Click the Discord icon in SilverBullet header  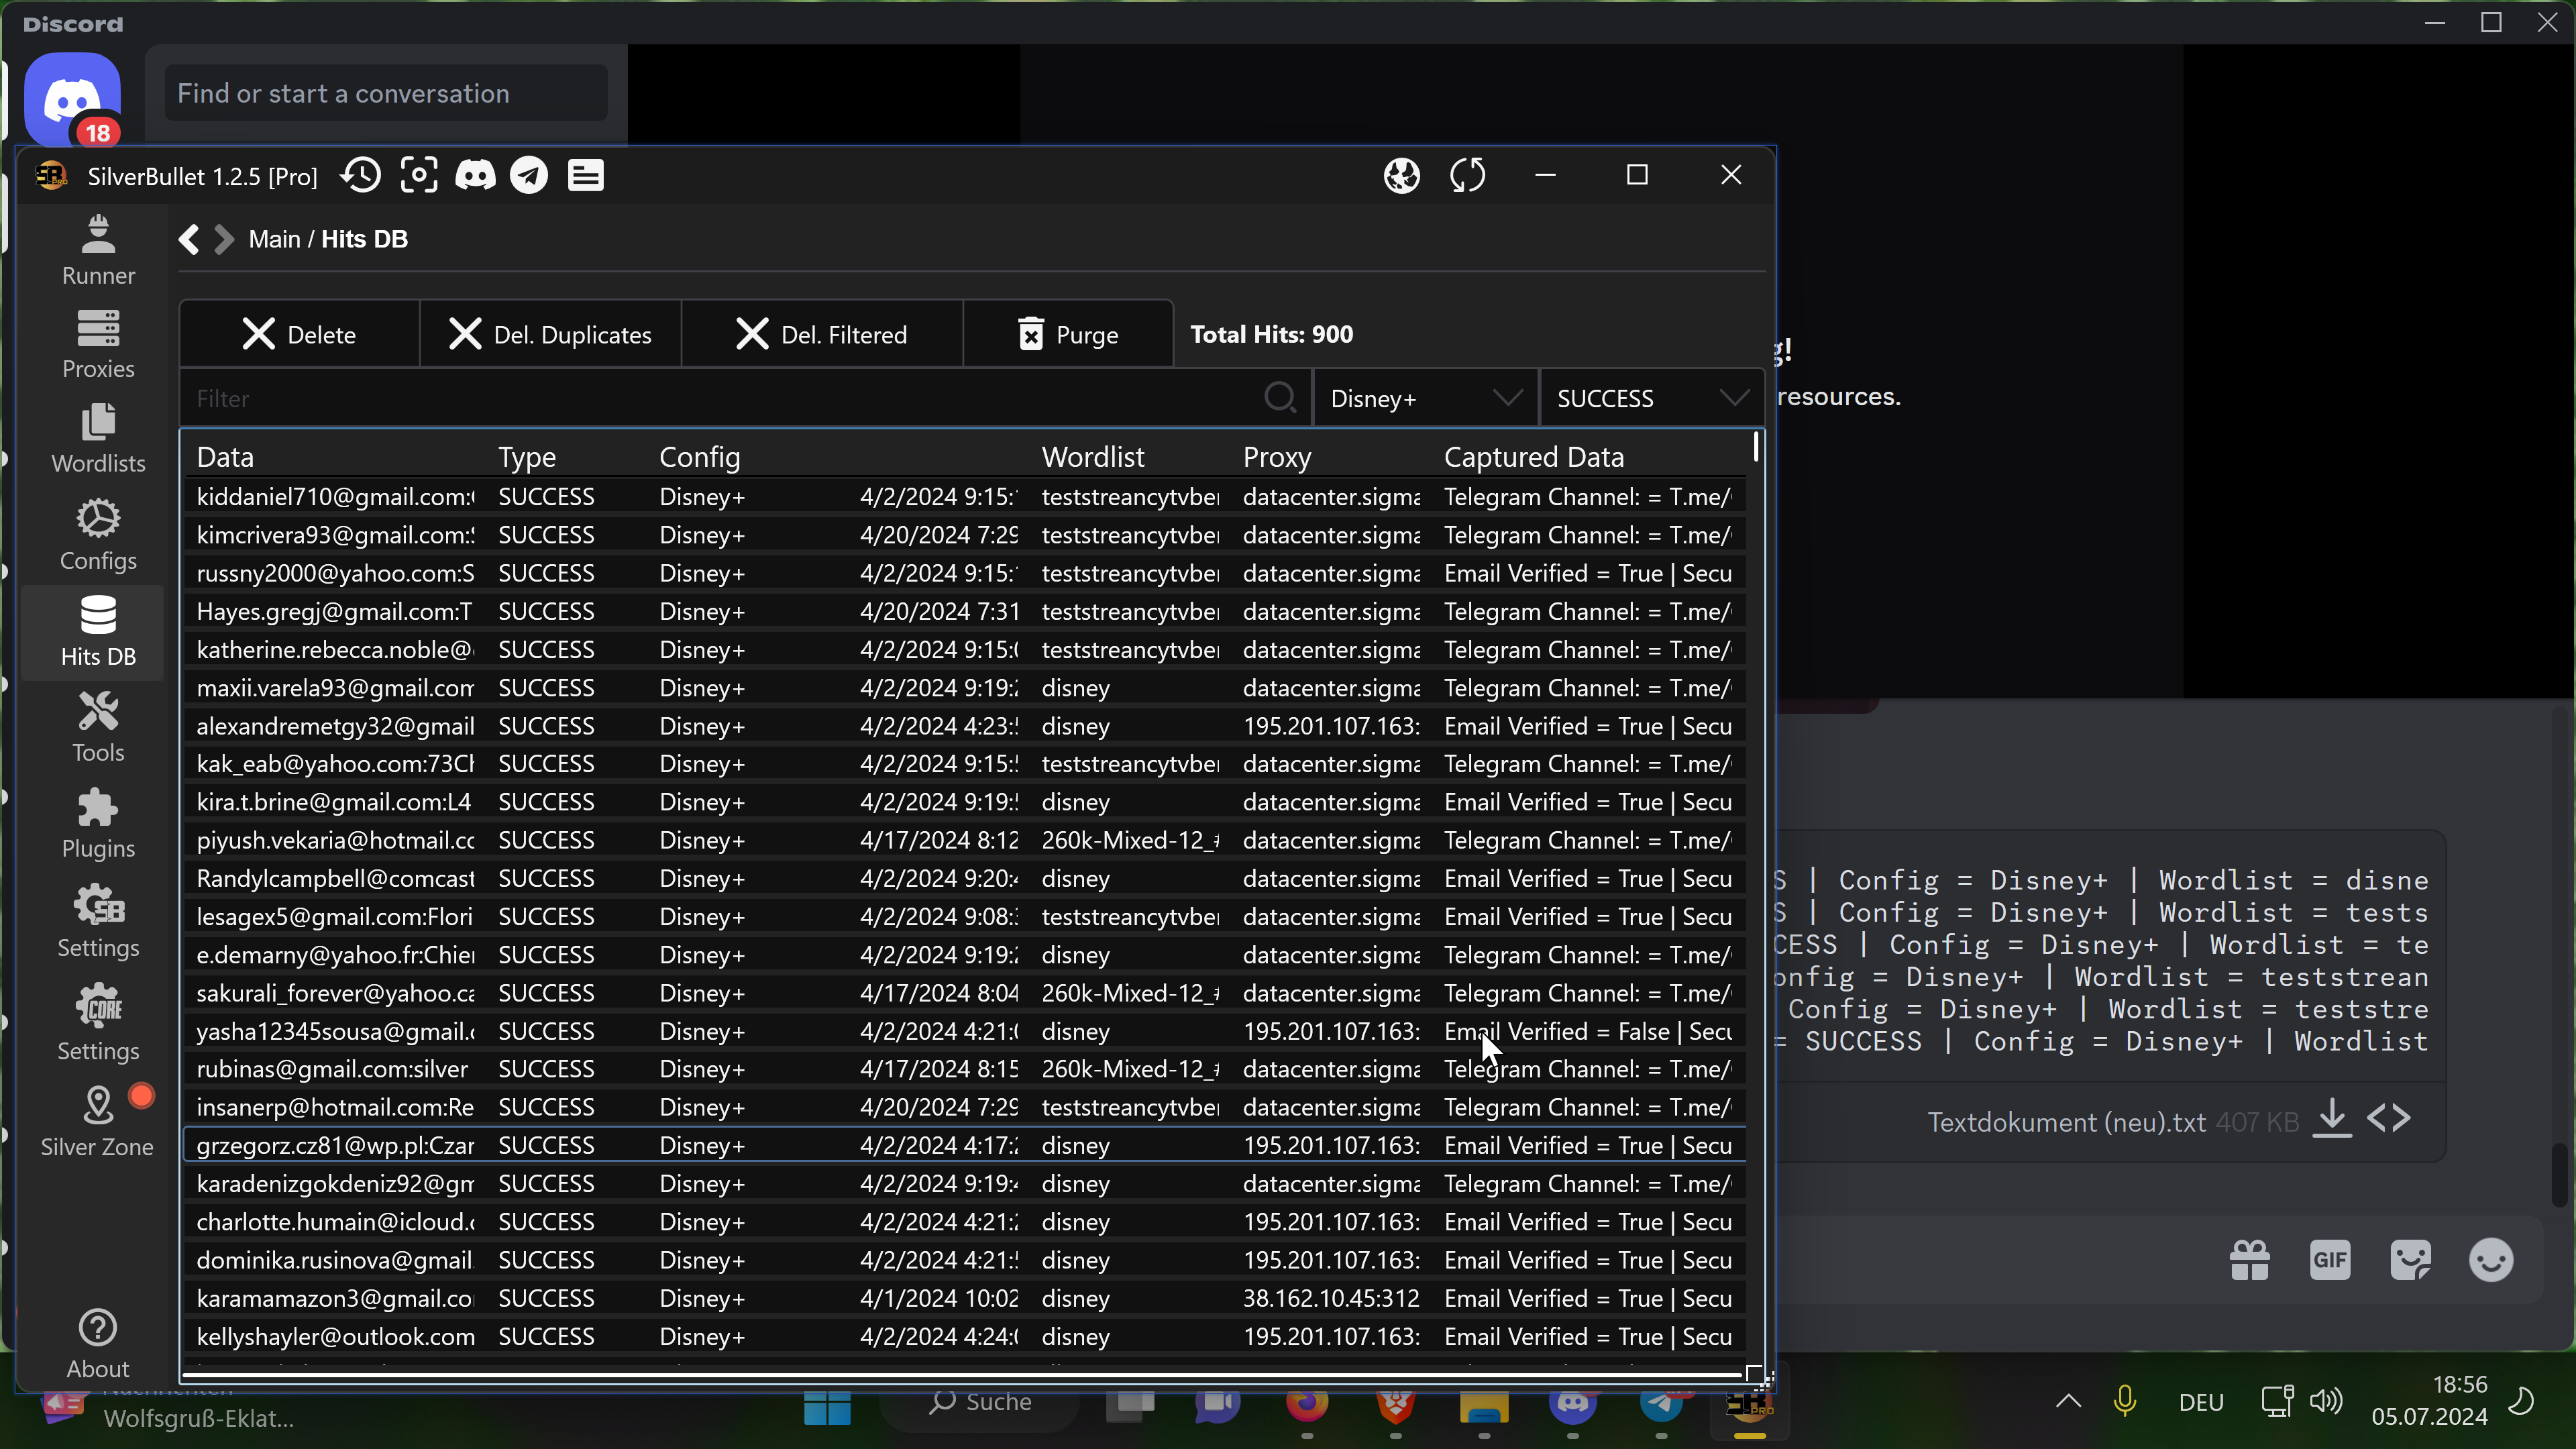(475, 176)
